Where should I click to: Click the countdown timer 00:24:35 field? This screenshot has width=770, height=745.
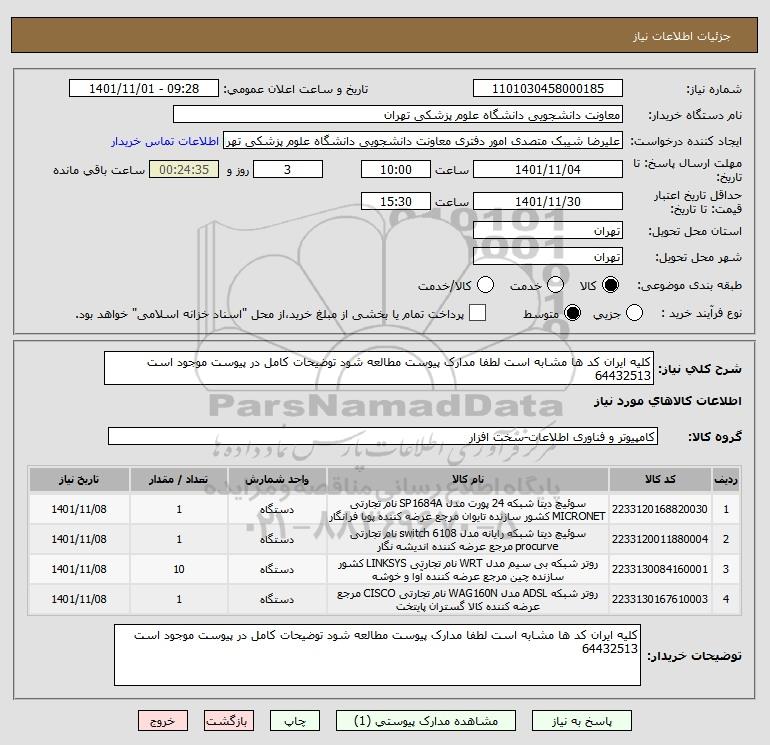184,170
